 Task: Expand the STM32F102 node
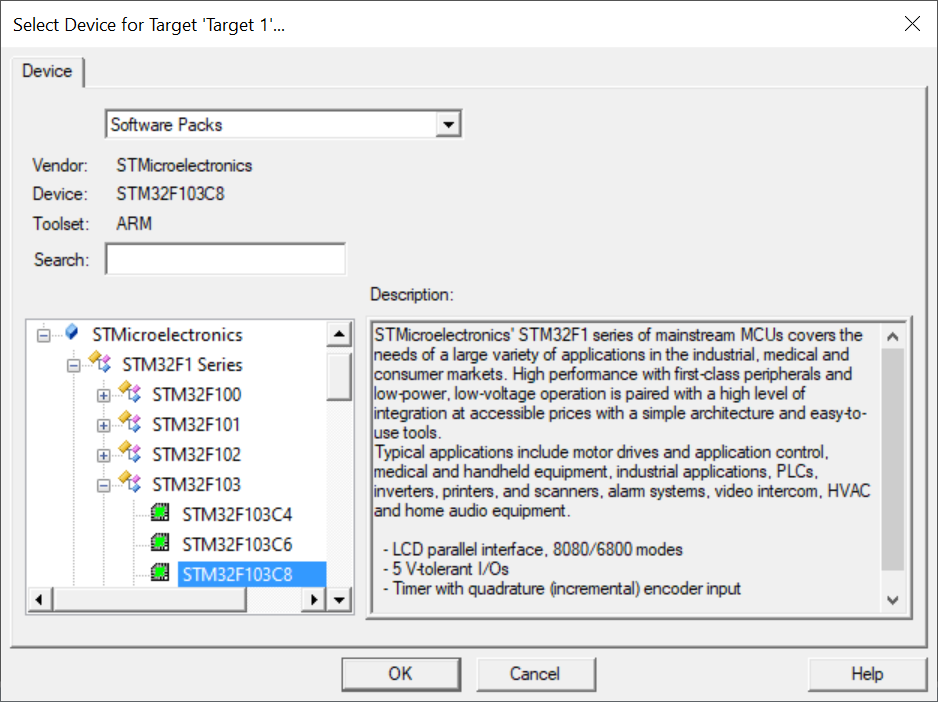point(103,455)
